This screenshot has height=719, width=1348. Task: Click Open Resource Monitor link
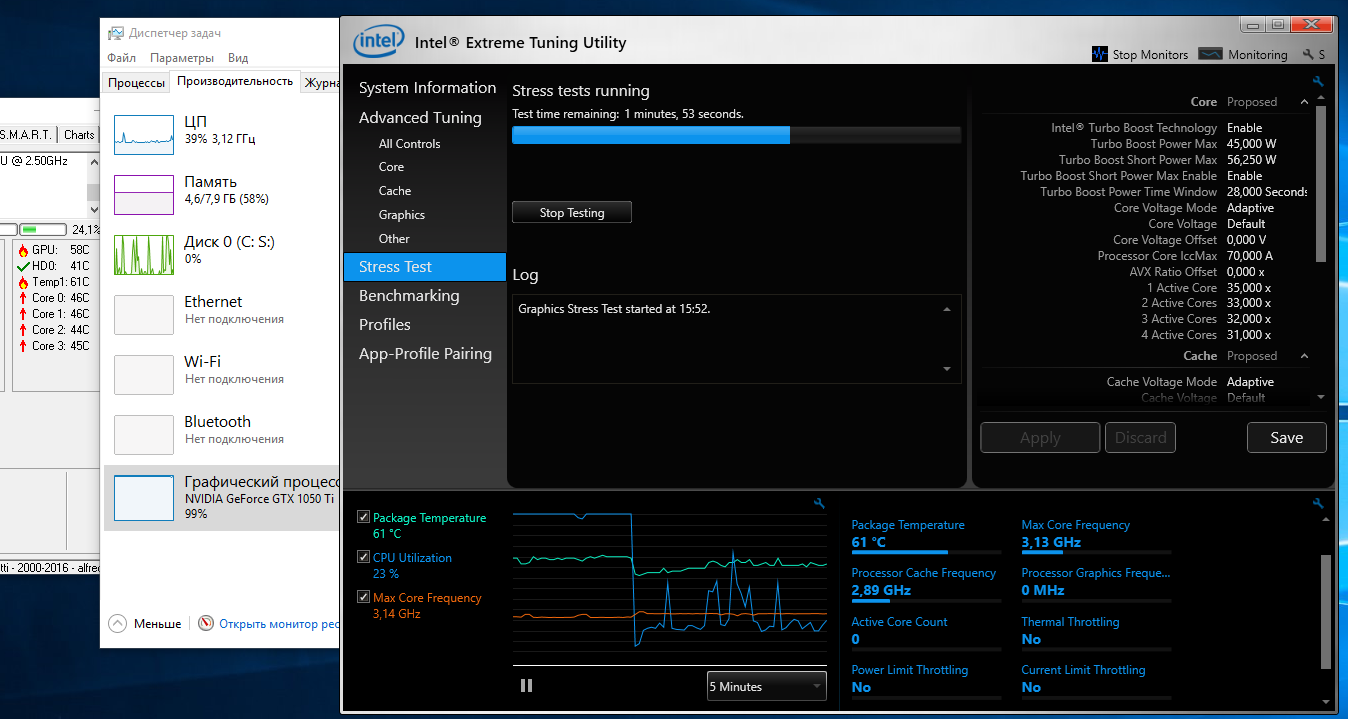[279, 623]
